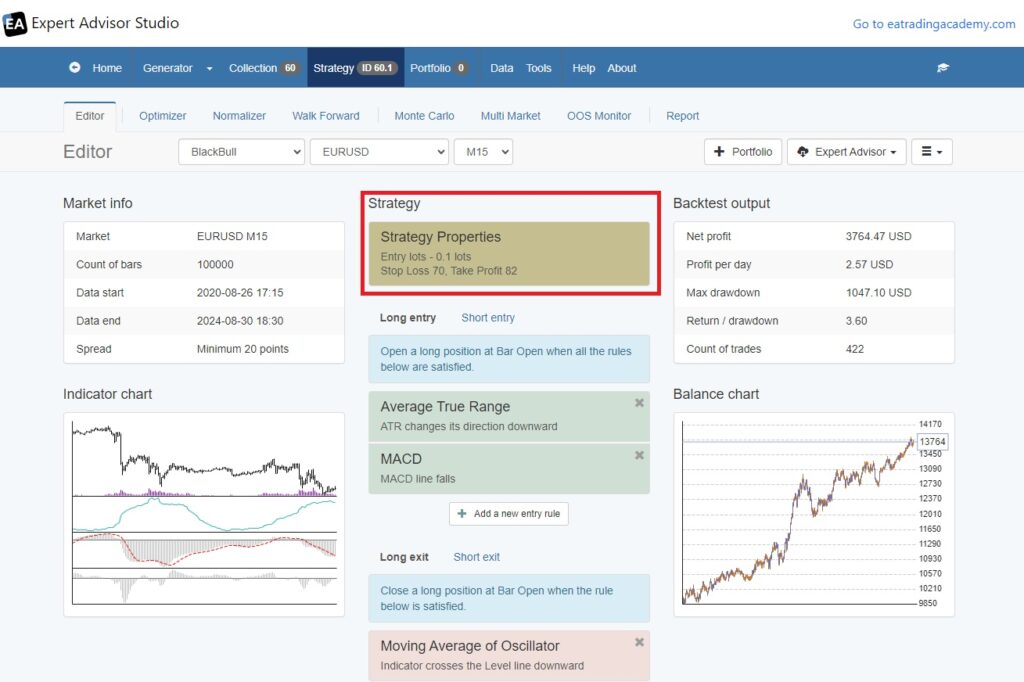Click Add a new entry rule
This screenshot has width=1024, height=682.
[x=509, y=513]
